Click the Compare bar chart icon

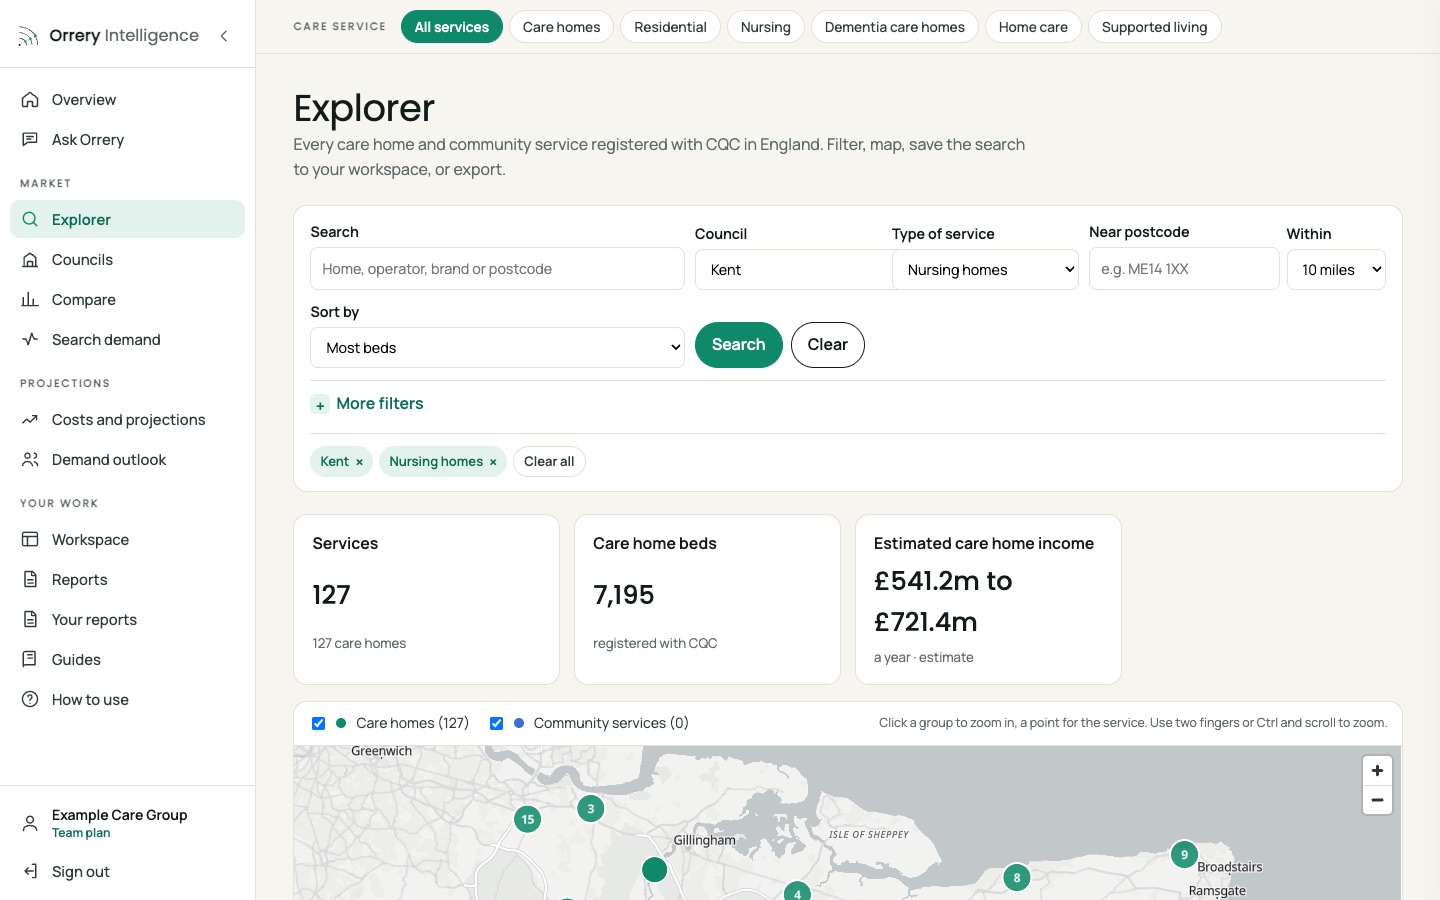tap(30, 300)
